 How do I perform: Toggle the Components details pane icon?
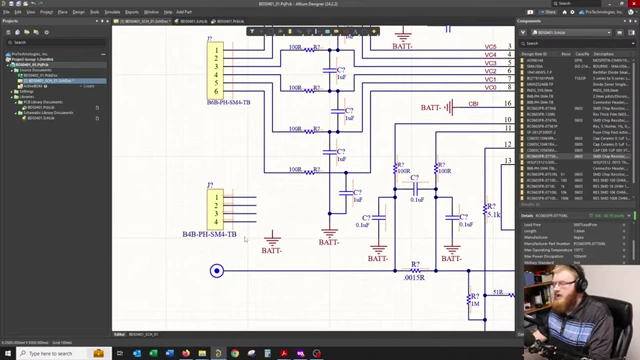631,33
